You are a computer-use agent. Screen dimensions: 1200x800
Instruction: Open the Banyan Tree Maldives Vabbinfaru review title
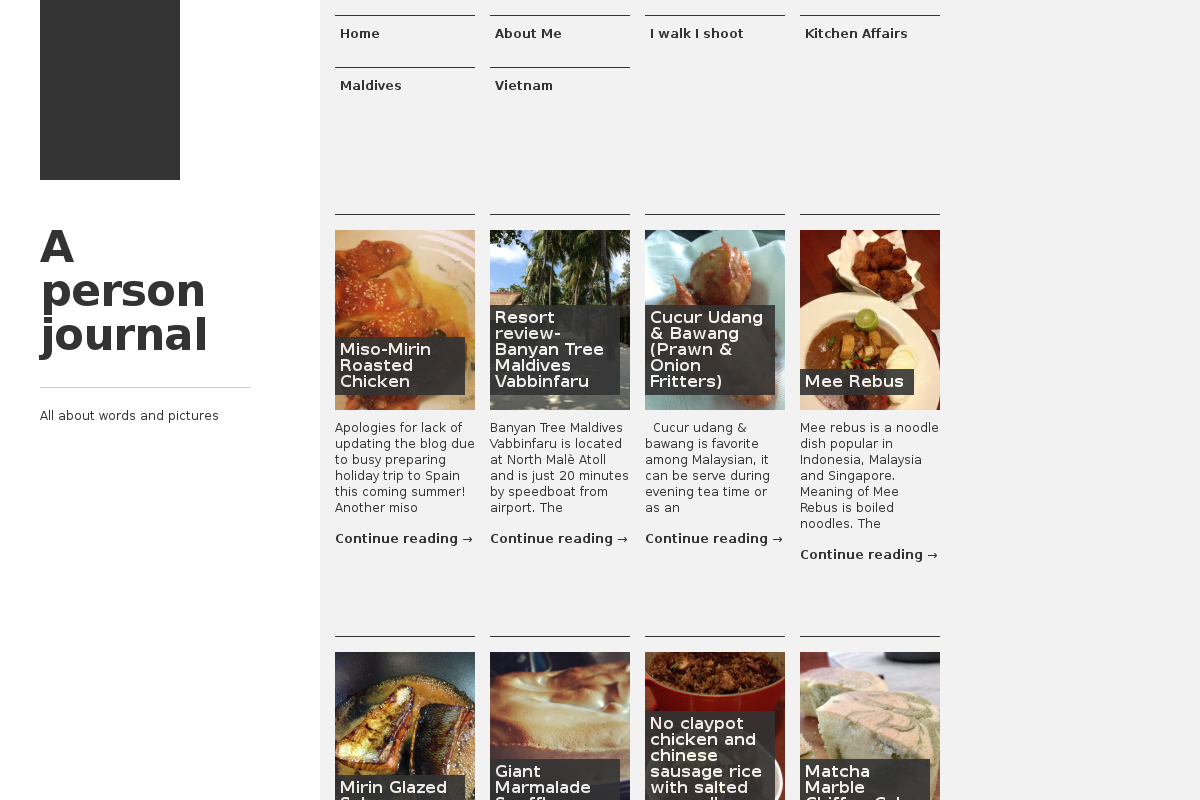pos(549,350)
